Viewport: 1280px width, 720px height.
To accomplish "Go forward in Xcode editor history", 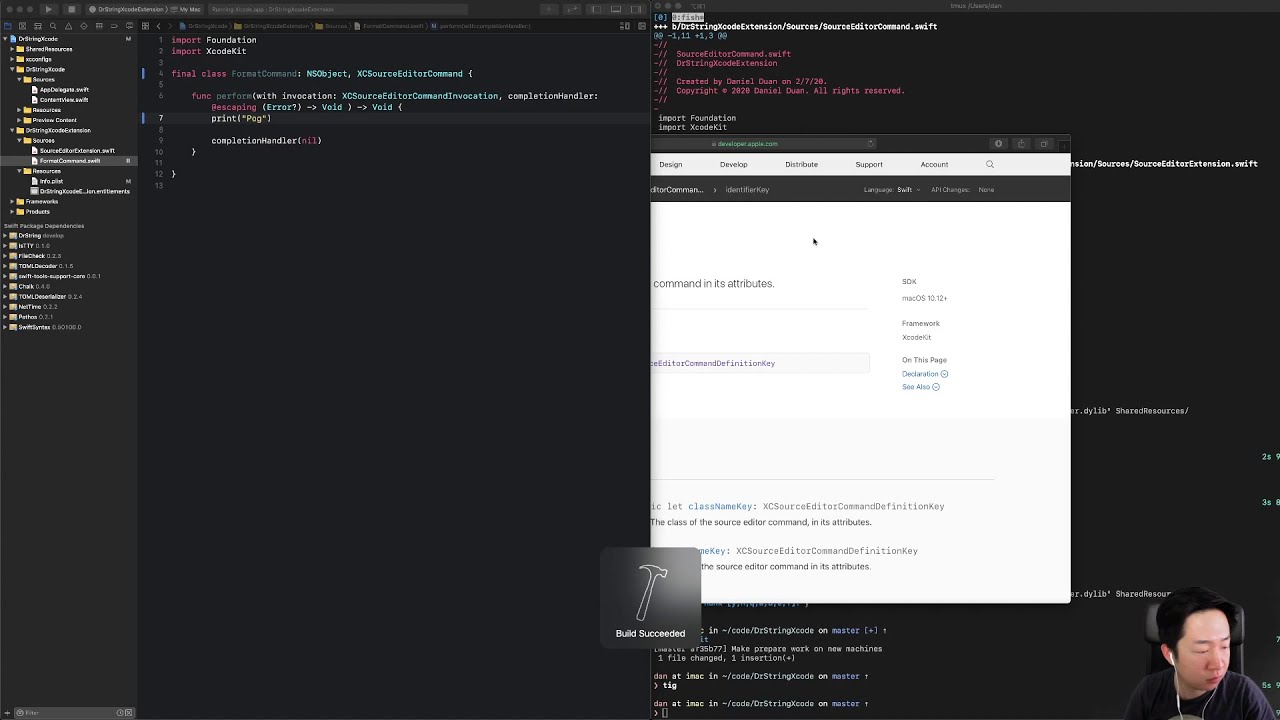I will (169, 26).
